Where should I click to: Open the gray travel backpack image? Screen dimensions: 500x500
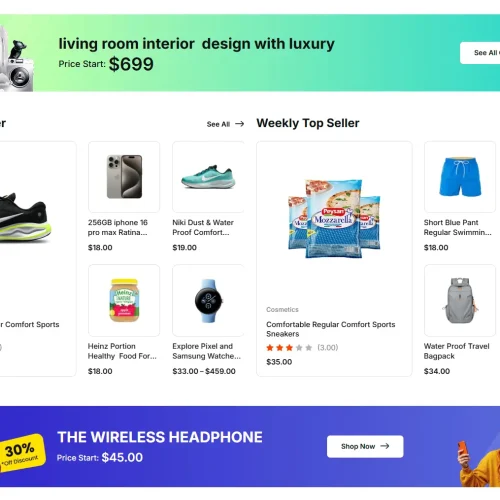coord(460,300)
